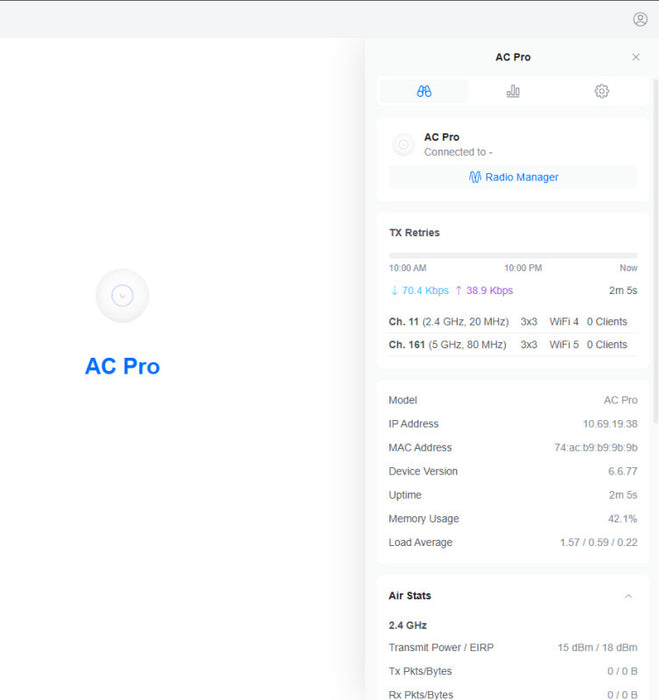
Task: Click the AP device thumbnail in panel header
Action: [x=403, y=145]
